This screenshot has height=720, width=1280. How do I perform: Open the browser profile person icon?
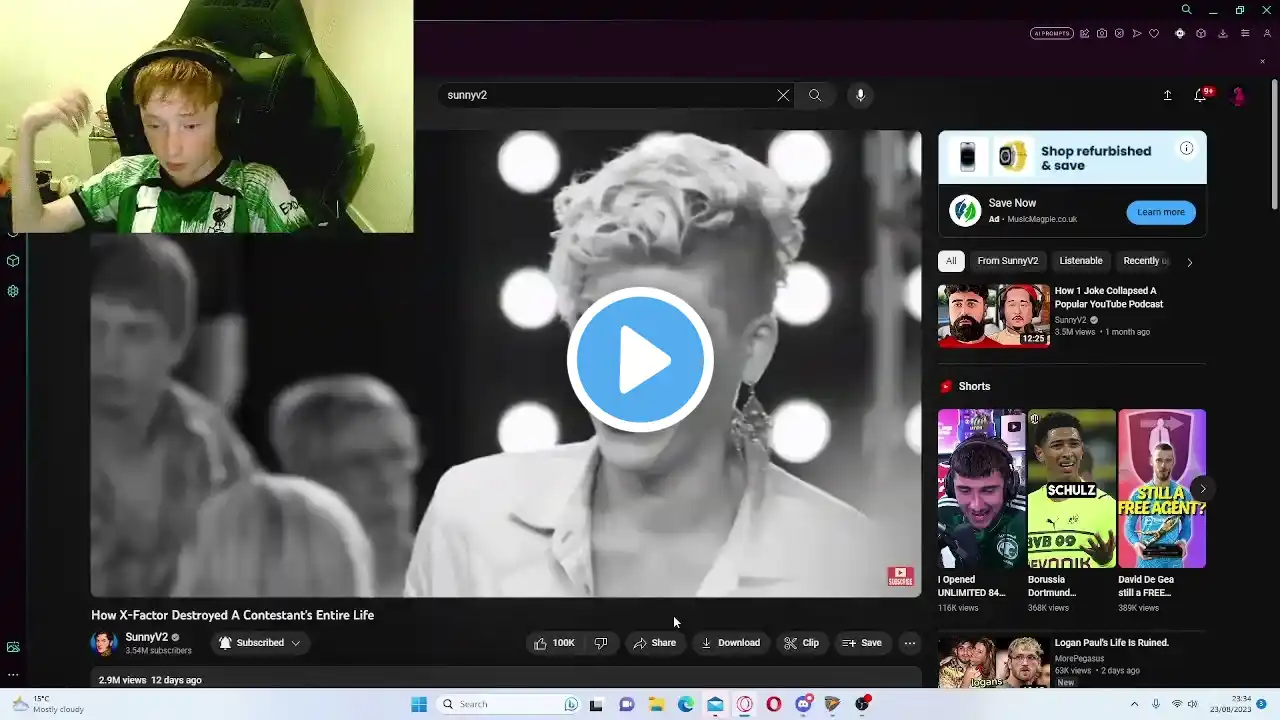click(1267, 33)
